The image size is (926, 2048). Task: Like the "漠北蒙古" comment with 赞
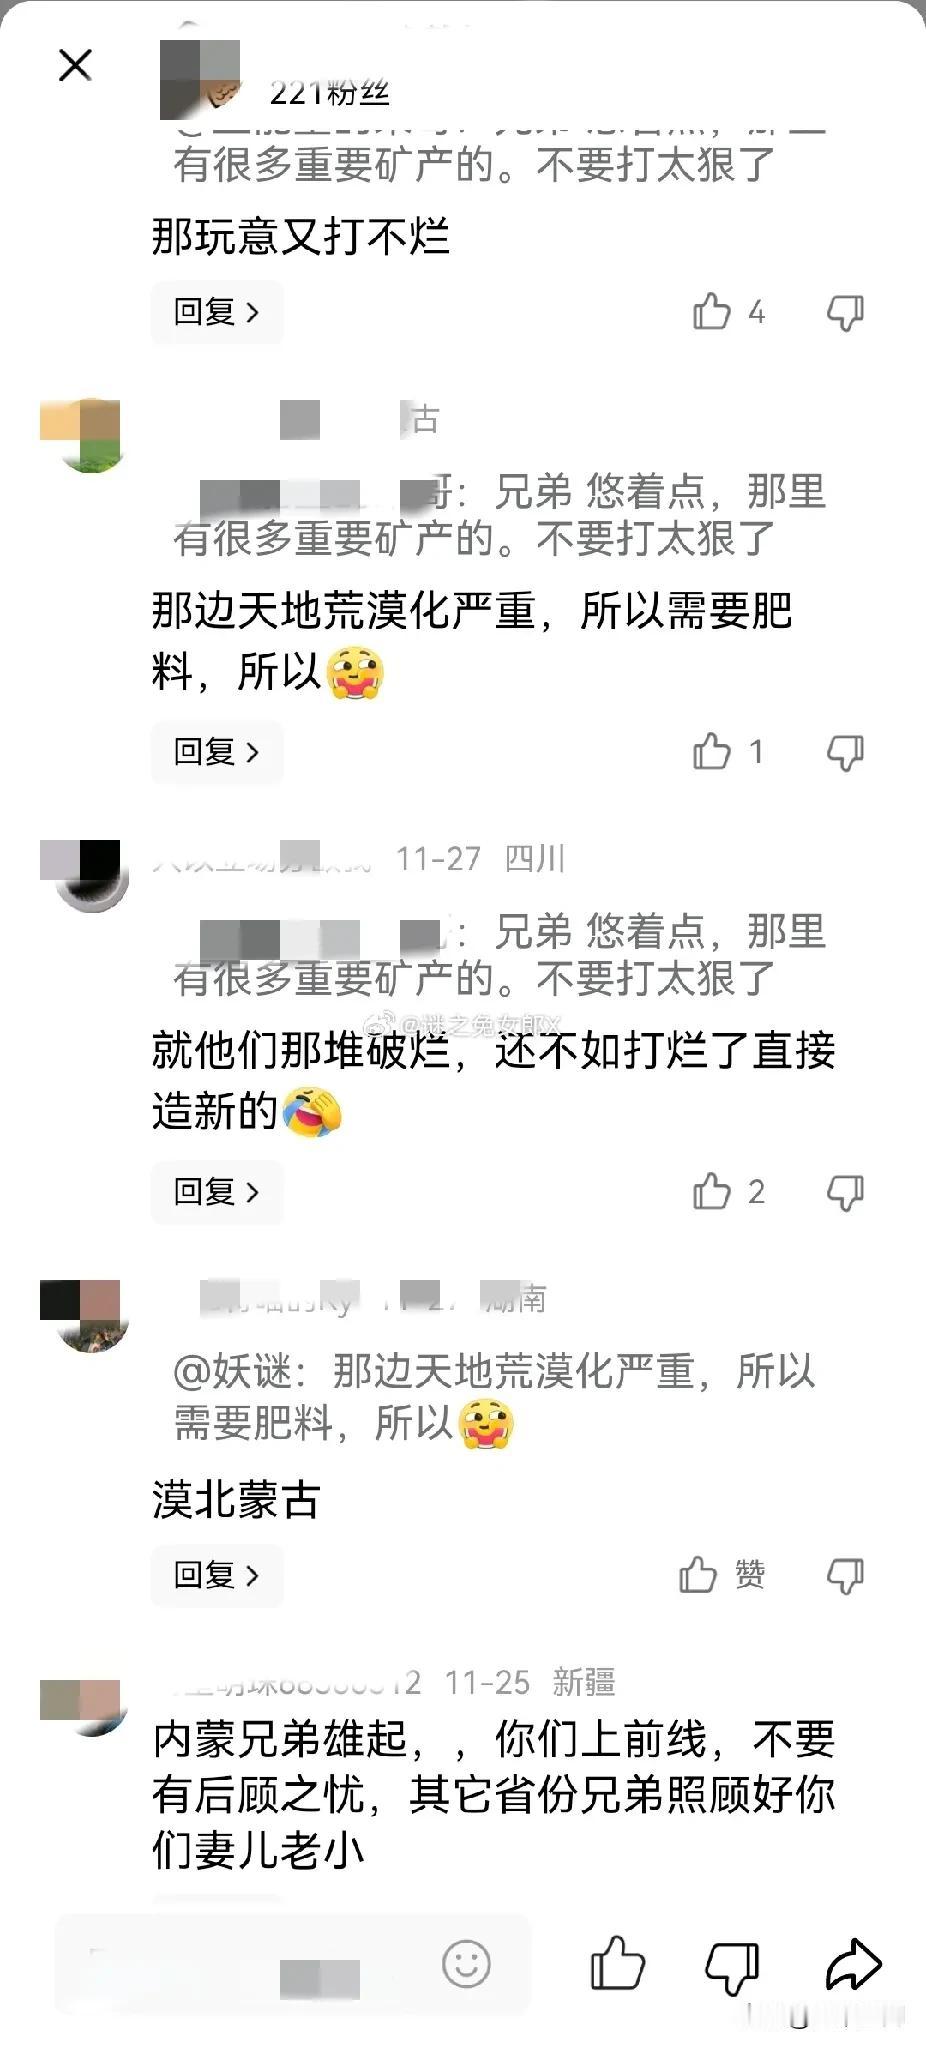tap(698, 1575)
